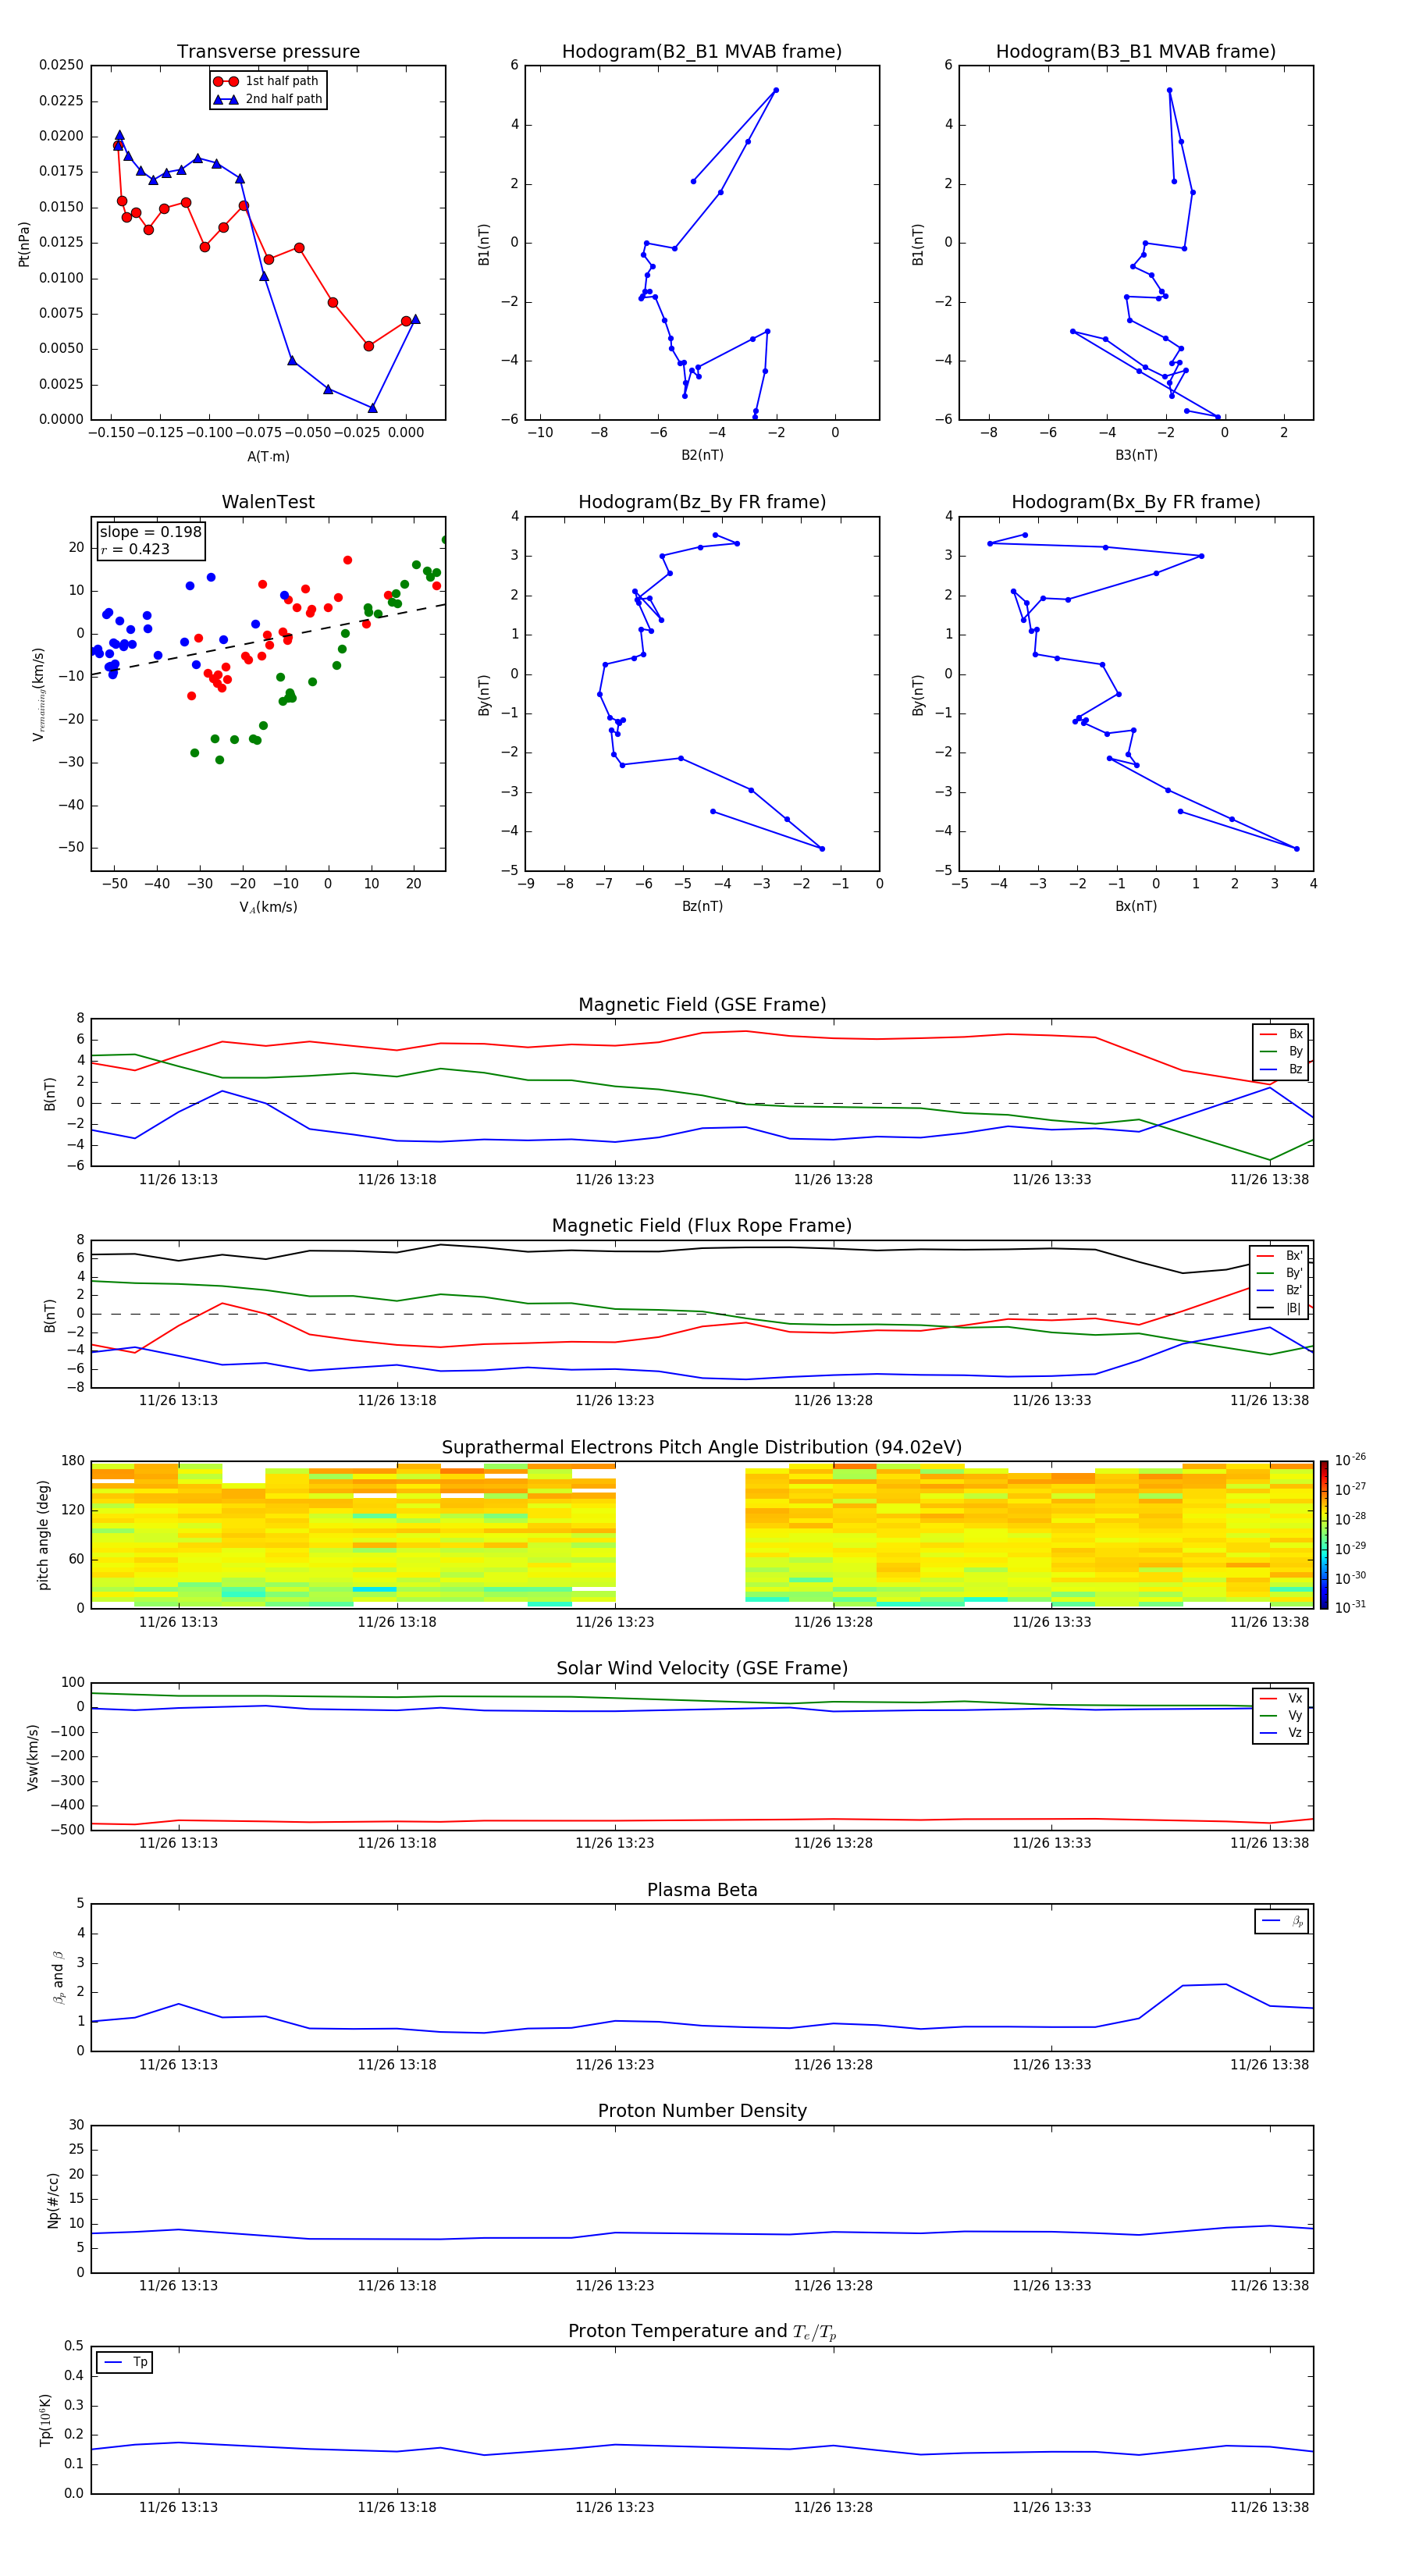Click the 'Hodogram(B3_B1 MVAB frame)' title
1405x2576 pixels.
tap(1136, 52)
